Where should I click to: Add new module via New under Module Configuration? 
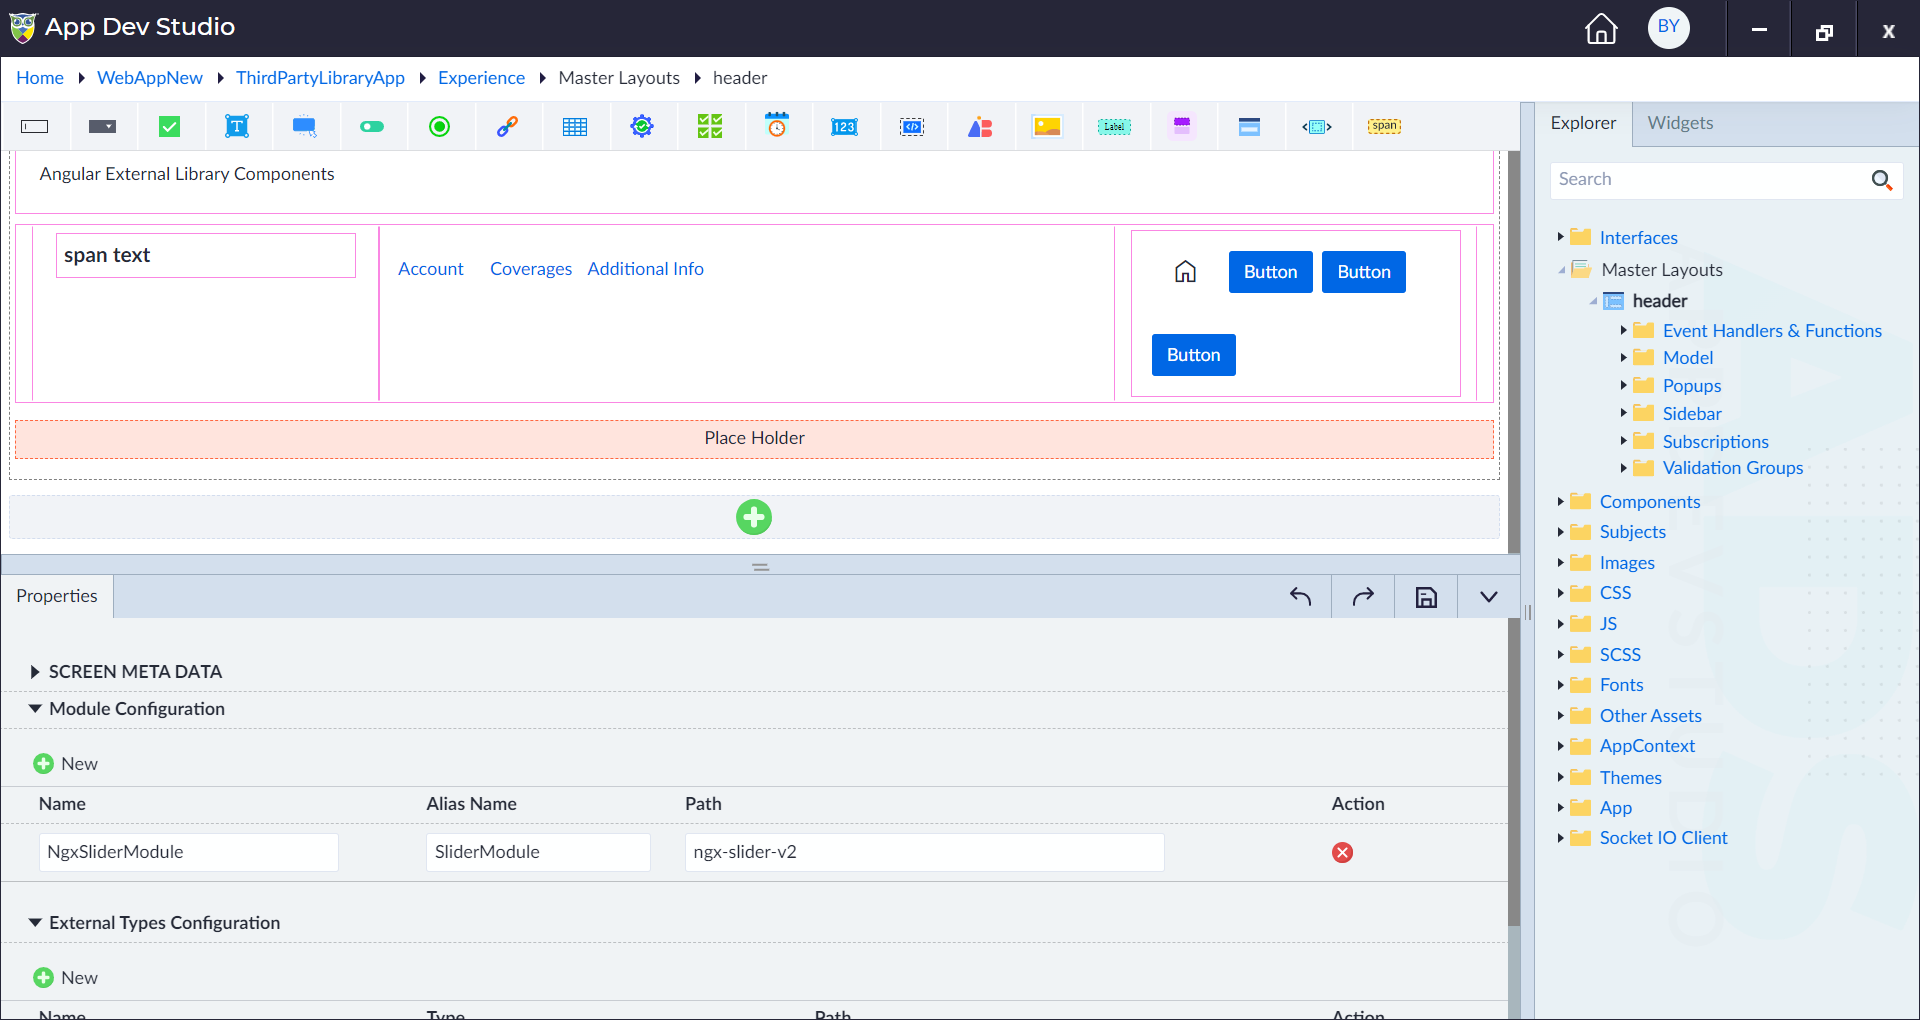[x=66, y=764]
